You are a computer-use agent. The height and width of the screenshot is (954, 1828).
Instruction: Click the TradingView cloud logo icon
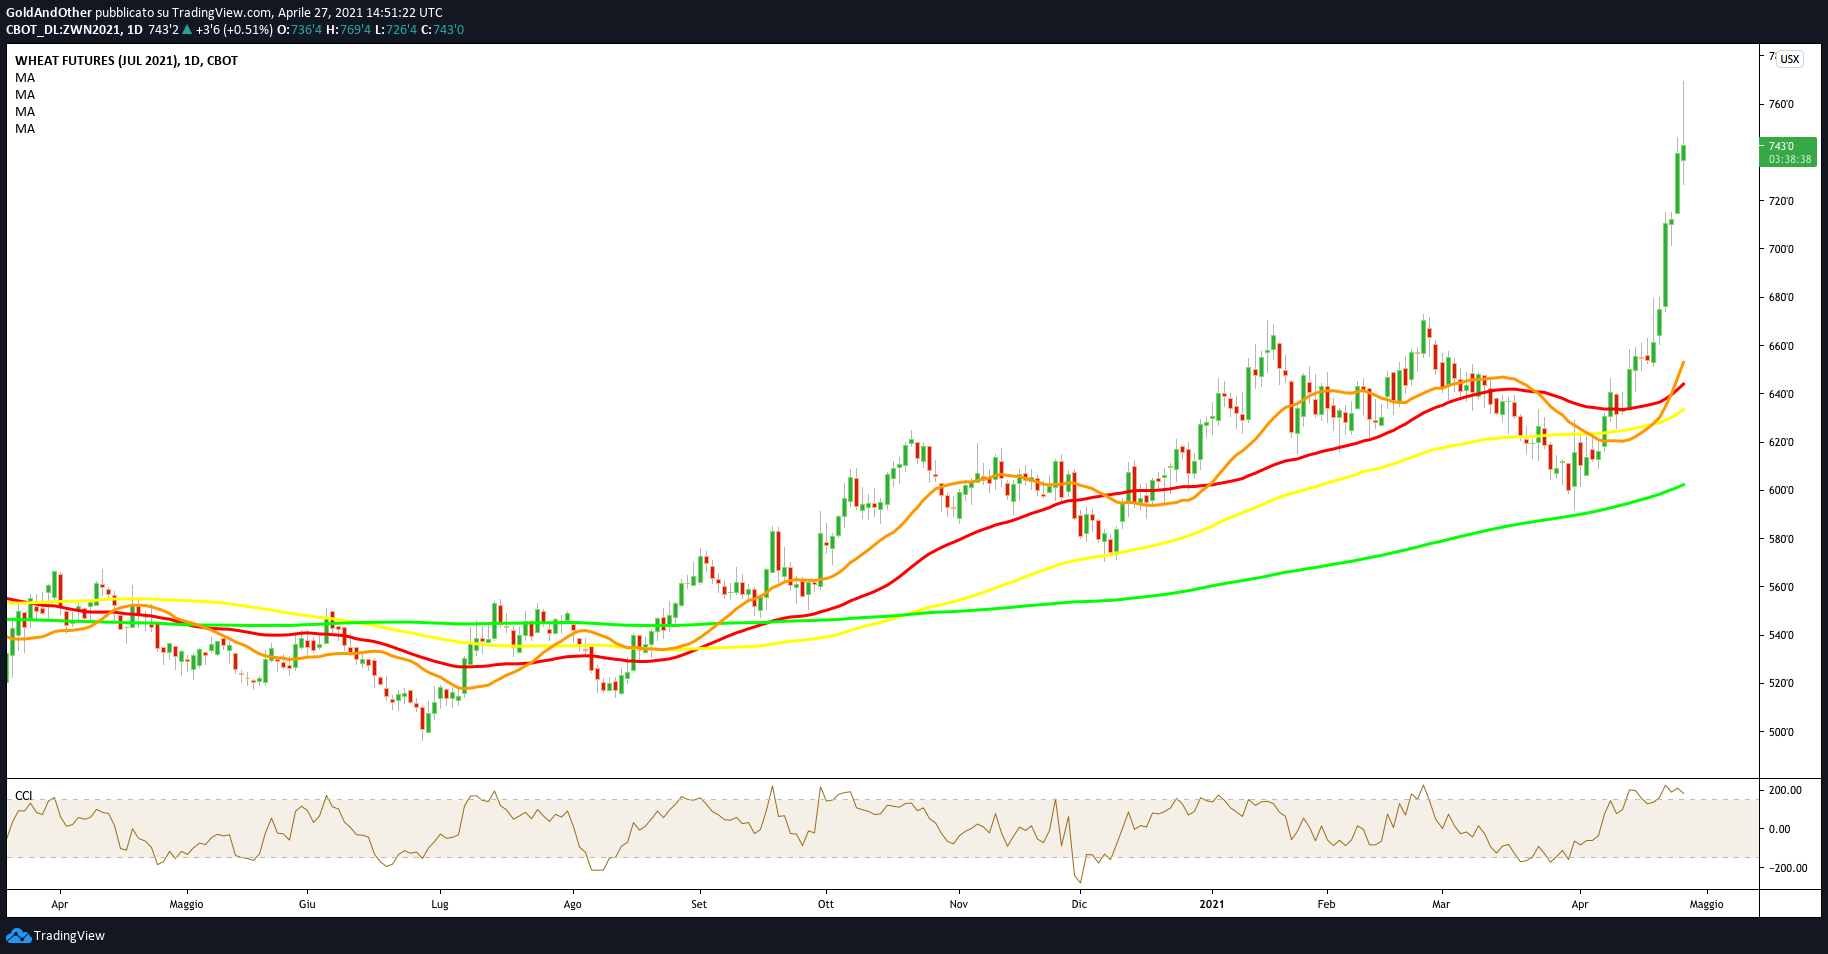tap(18, 936)
